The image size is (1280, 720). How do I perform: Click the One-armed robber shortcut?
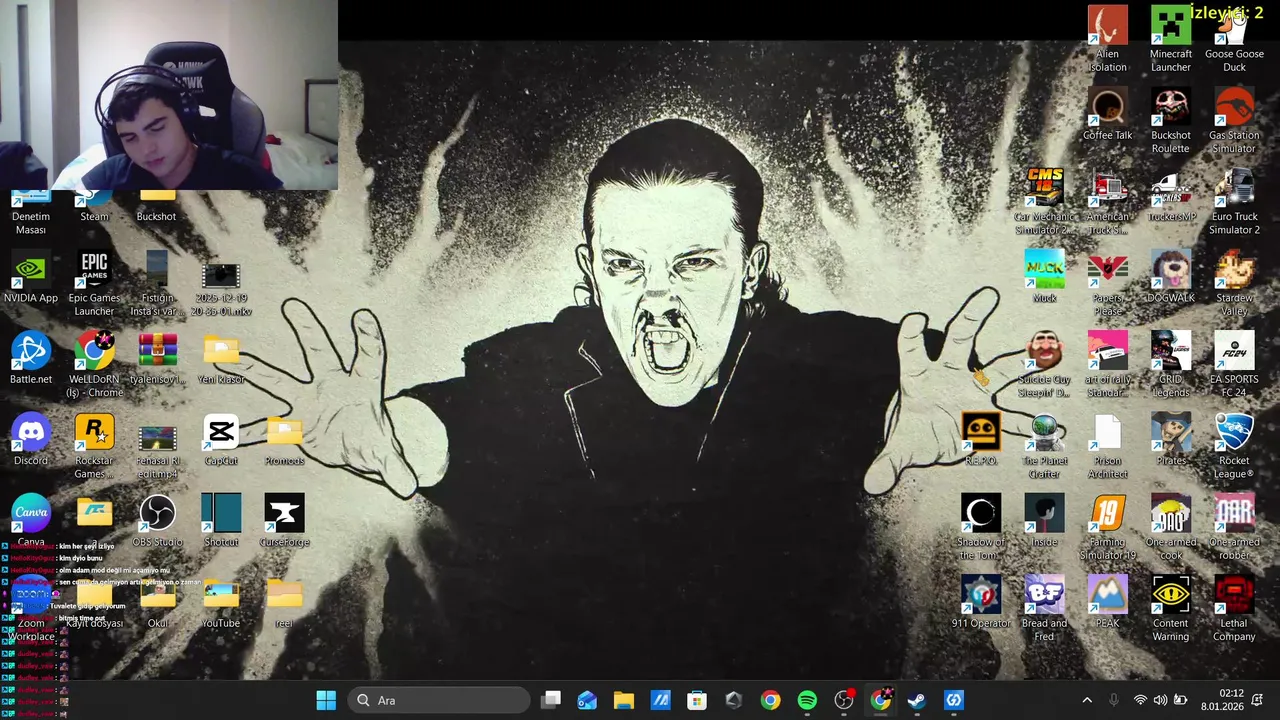[1234, 527]
